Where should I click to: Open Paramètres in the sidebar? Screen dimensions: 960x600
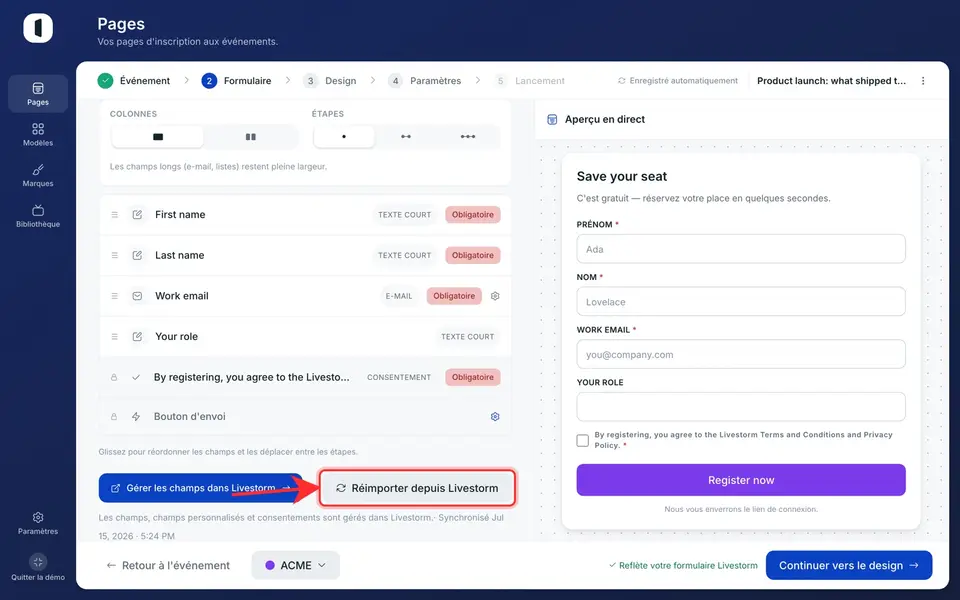pyautogui.click(x=38, y=523)
